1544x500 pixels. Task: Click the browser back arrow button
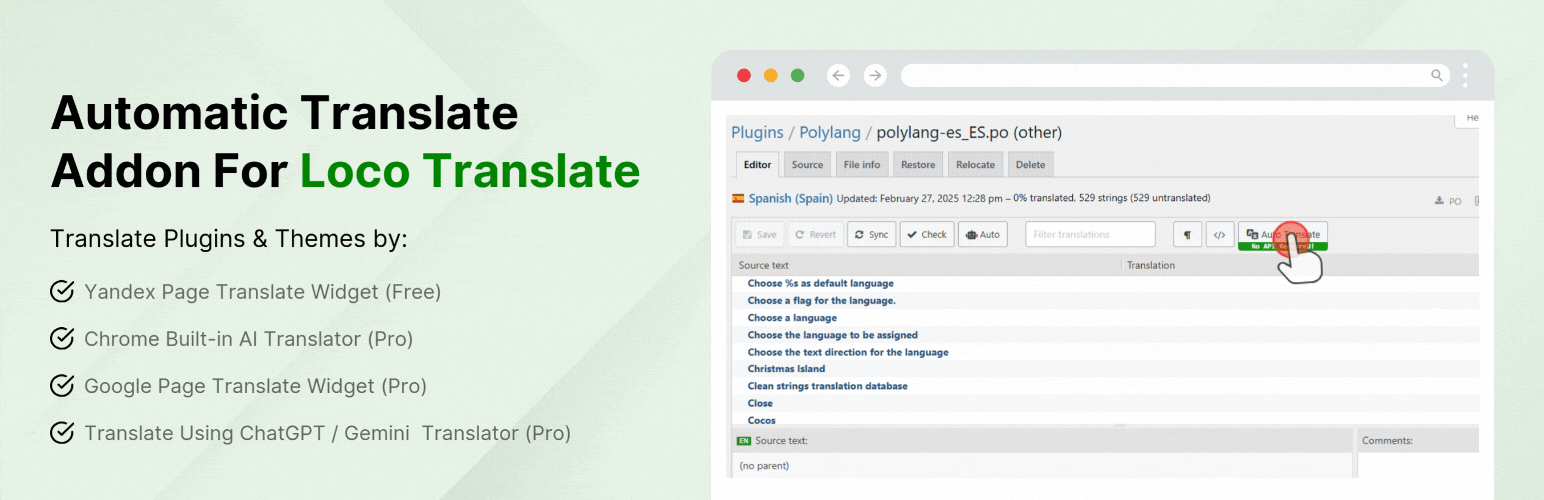pos(838,75)
